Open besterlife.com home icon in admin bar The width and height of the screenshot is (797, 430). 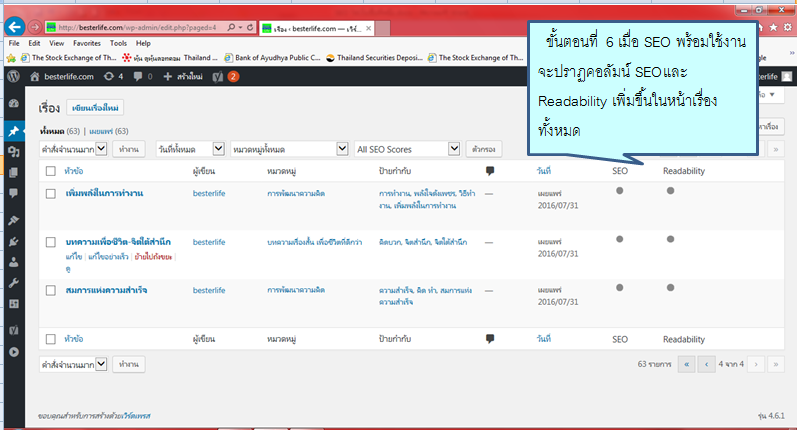(x=35, y=77)
